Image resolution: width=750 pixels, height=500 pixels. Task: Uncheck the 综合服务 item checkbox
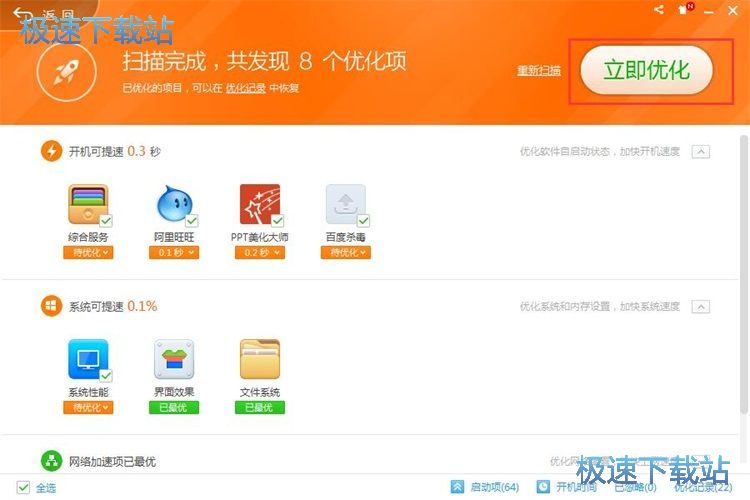pyautogui.click(x=106, y=220)
